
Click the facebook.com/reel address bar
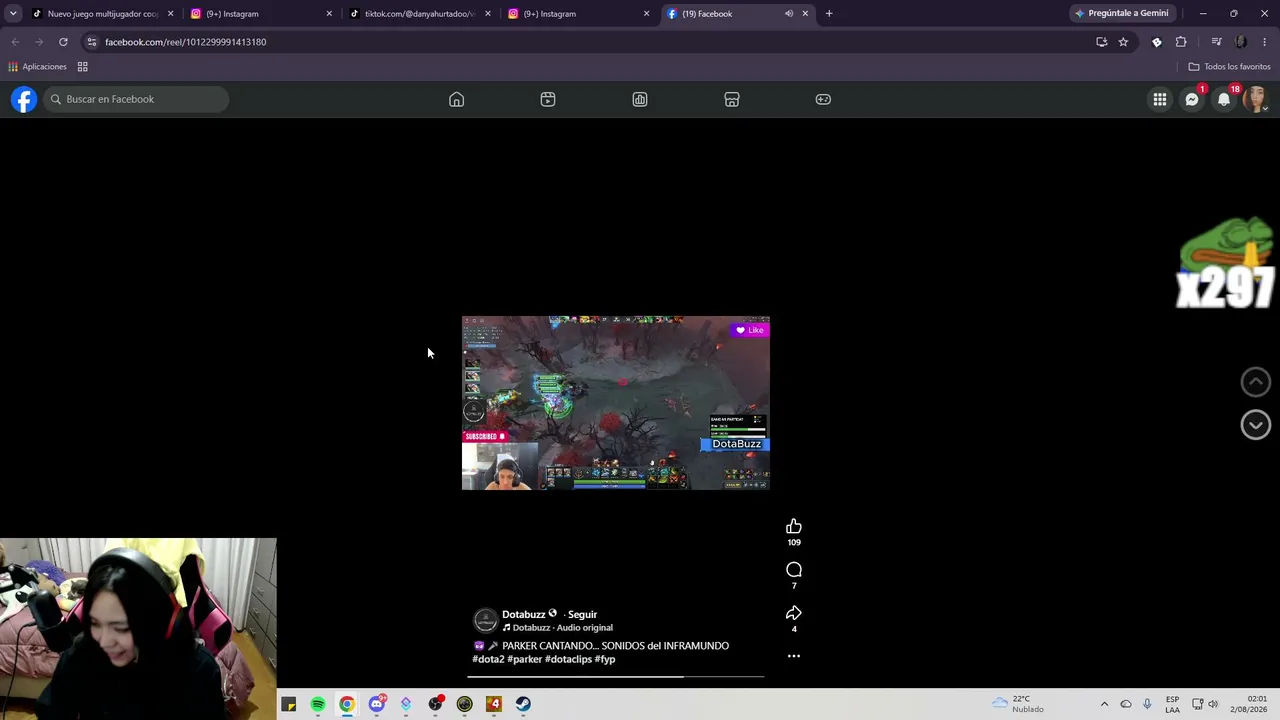click(x=590, y=42)
